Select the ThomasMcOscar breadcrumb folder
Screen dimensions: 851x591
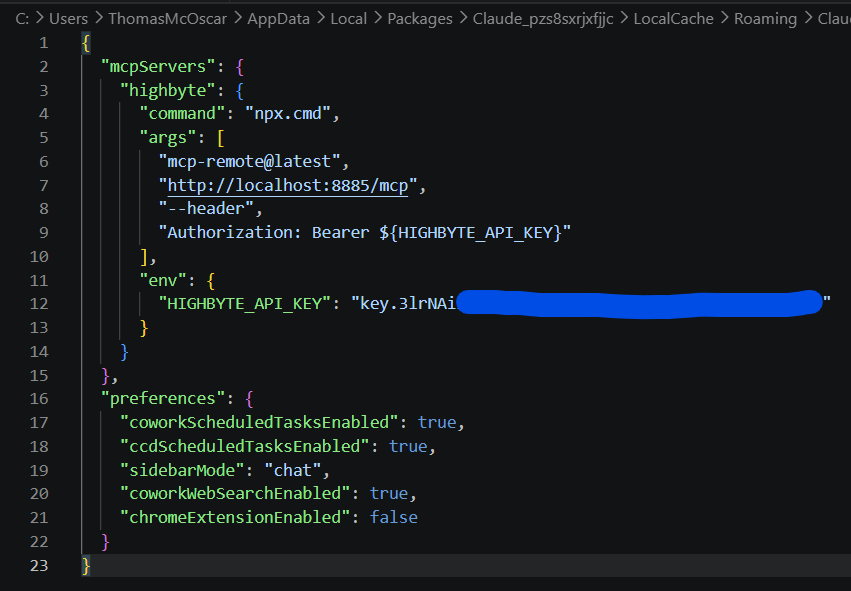(164, 19)
